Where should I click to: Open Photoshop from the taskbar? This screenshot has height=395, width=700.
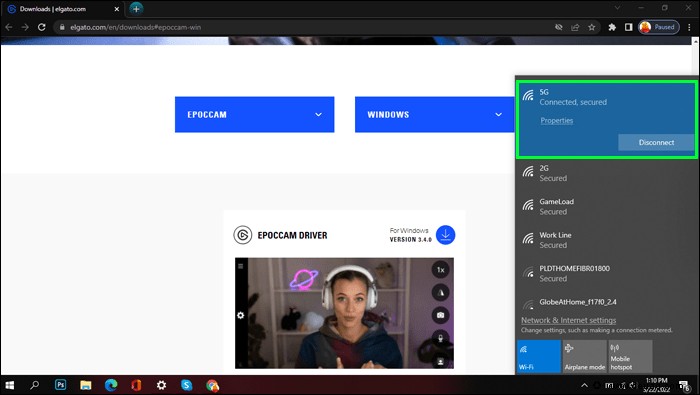coord(60,385)
